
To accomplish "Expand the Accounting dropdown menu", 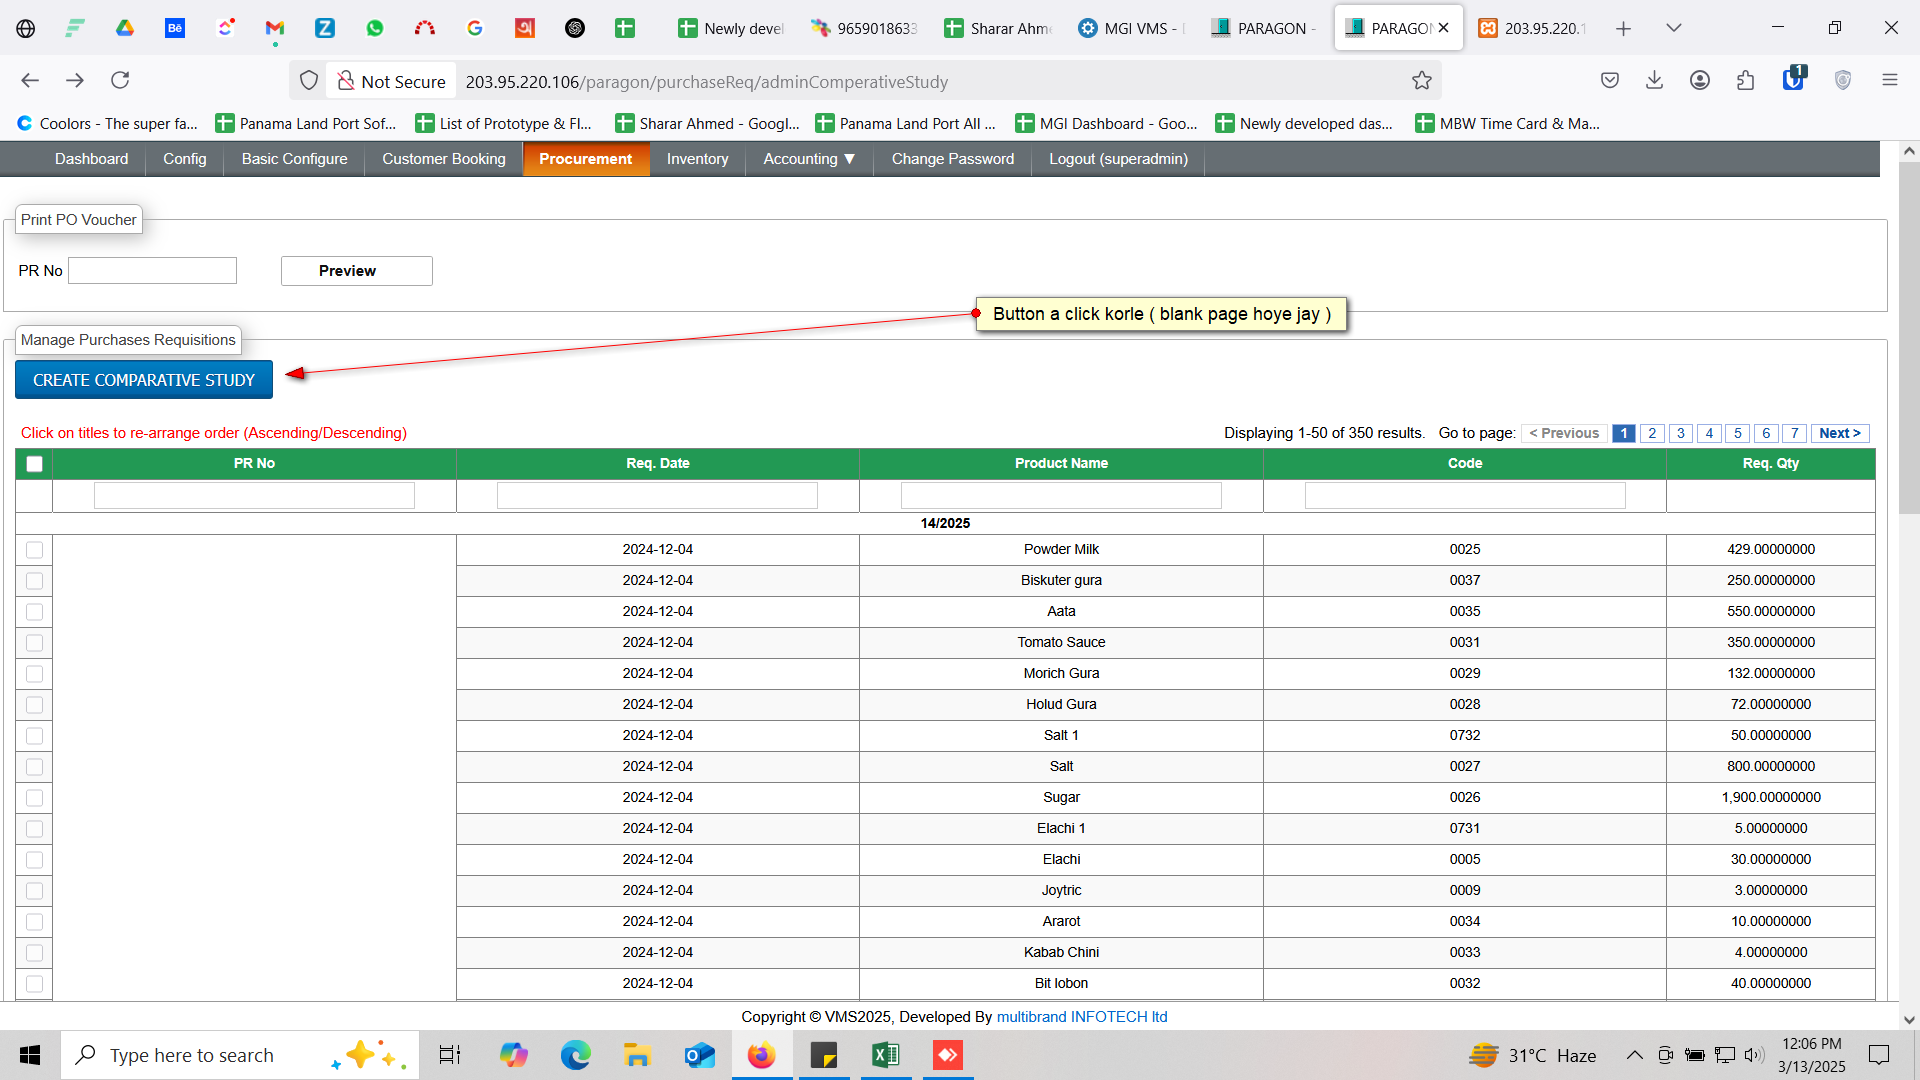I will [x=808, y=159].
